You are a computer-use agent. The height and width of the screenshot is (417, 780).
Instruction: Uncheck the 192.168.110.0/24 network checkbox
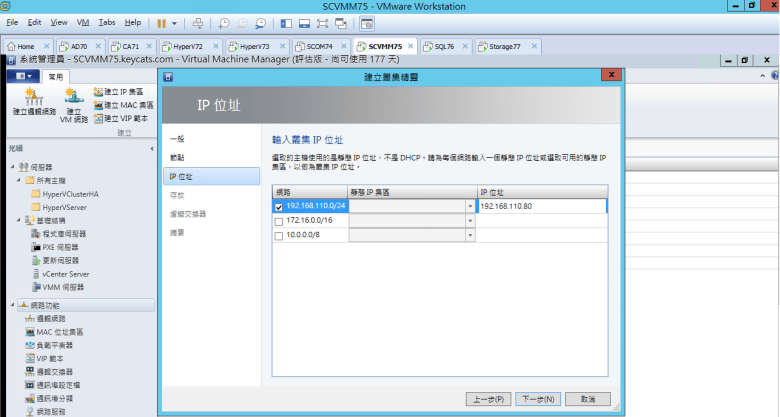click(279, 207)
